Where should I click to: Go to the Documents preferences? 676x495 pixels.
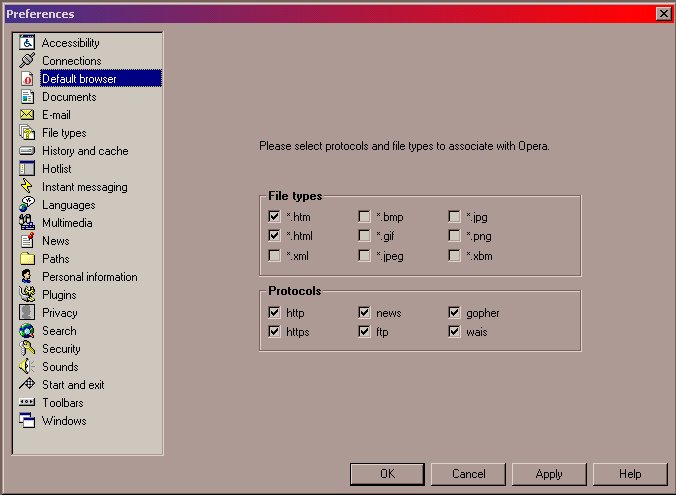point(69,97)
